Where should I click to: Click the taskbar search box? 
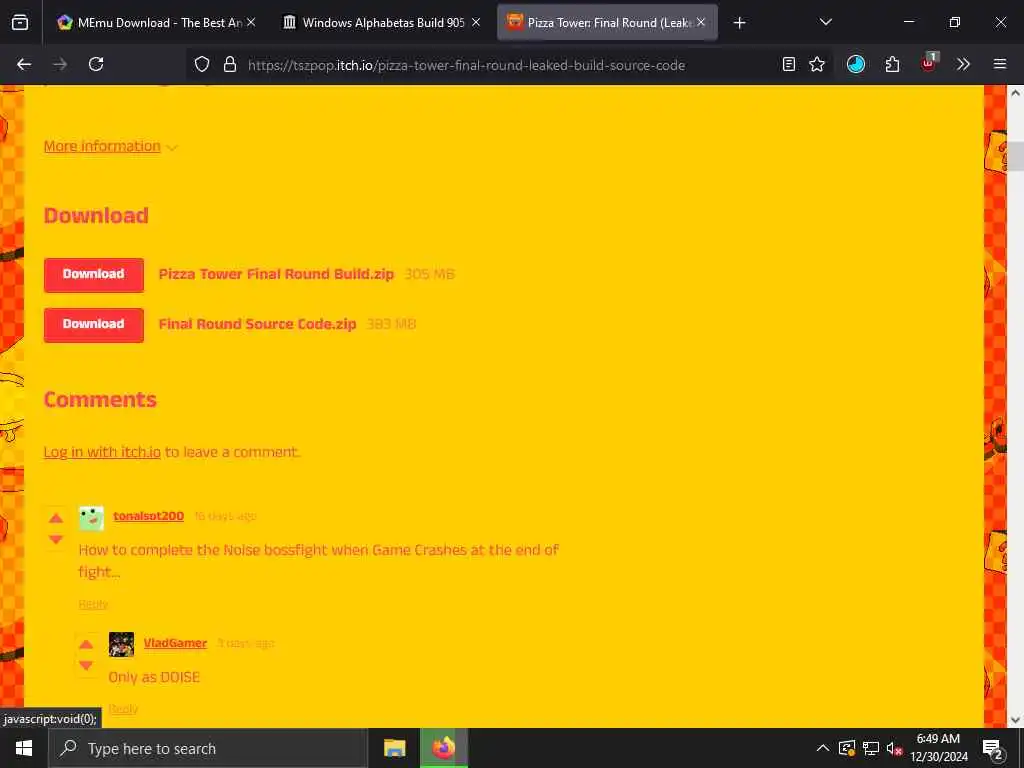(x=208, y=748)
